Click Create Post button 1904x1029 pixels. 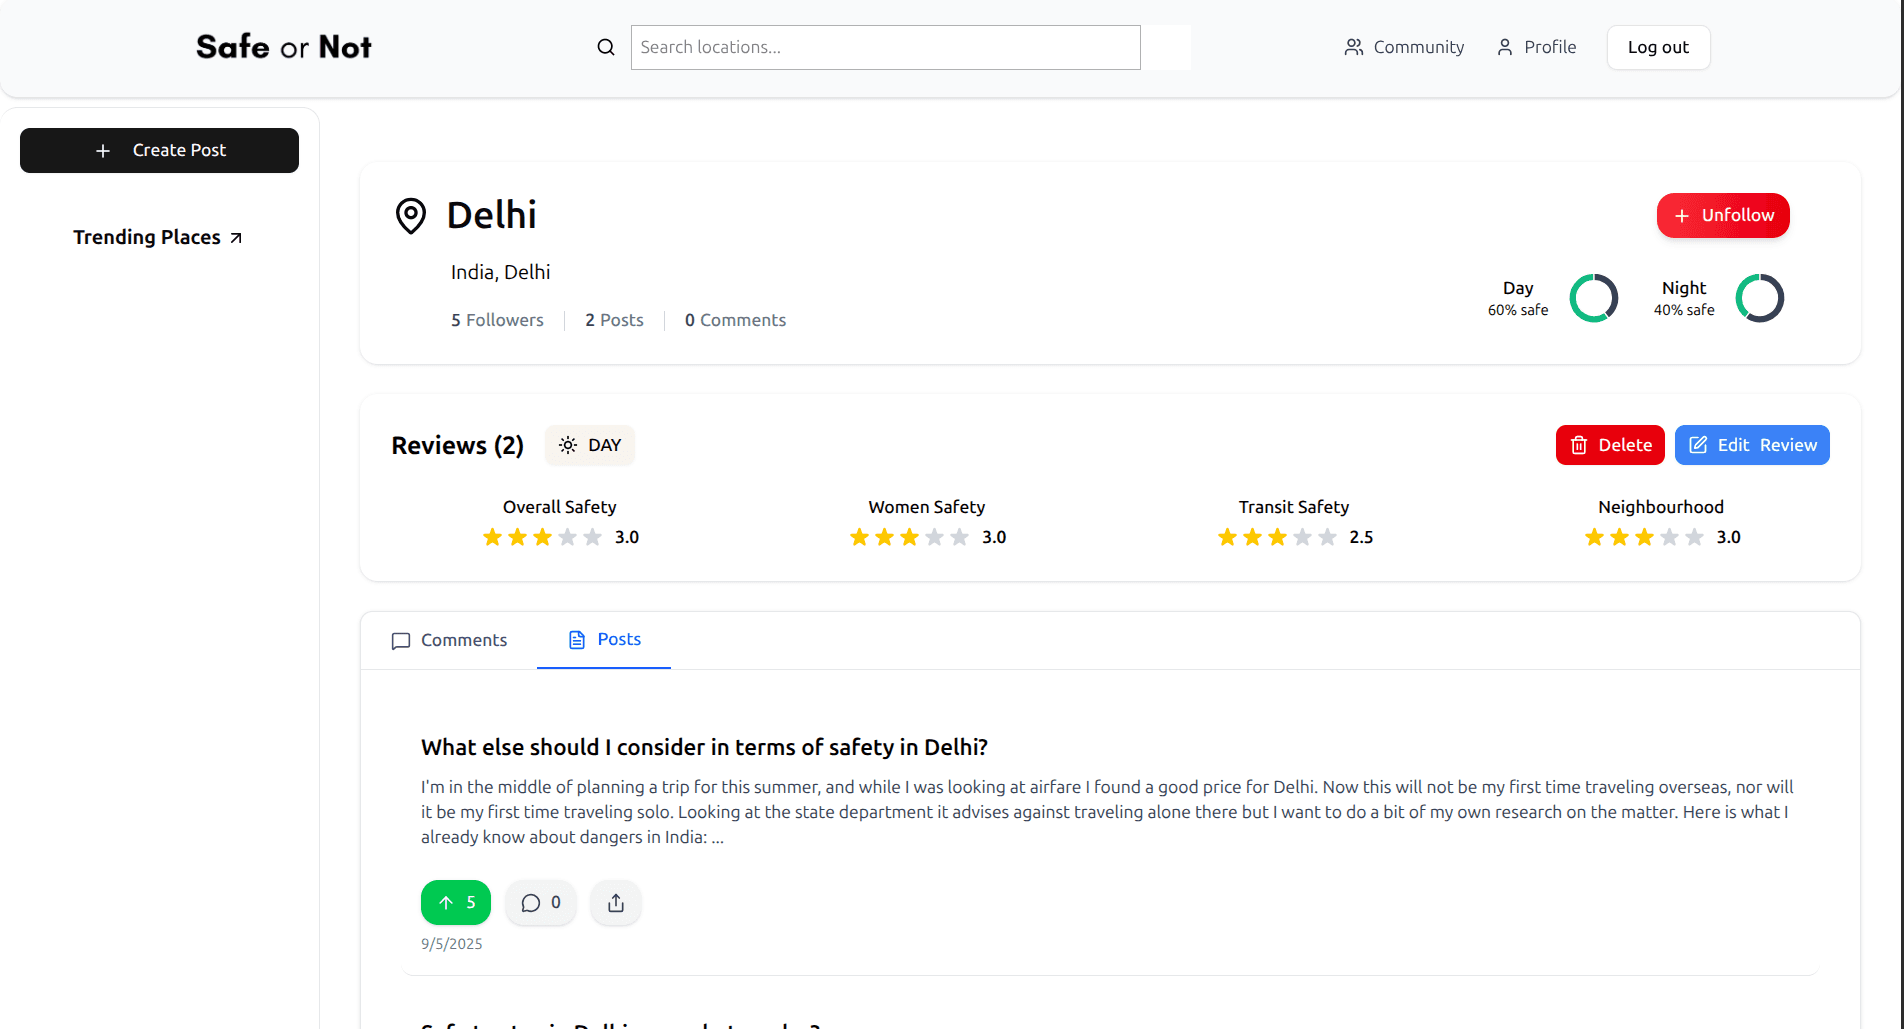159,150
